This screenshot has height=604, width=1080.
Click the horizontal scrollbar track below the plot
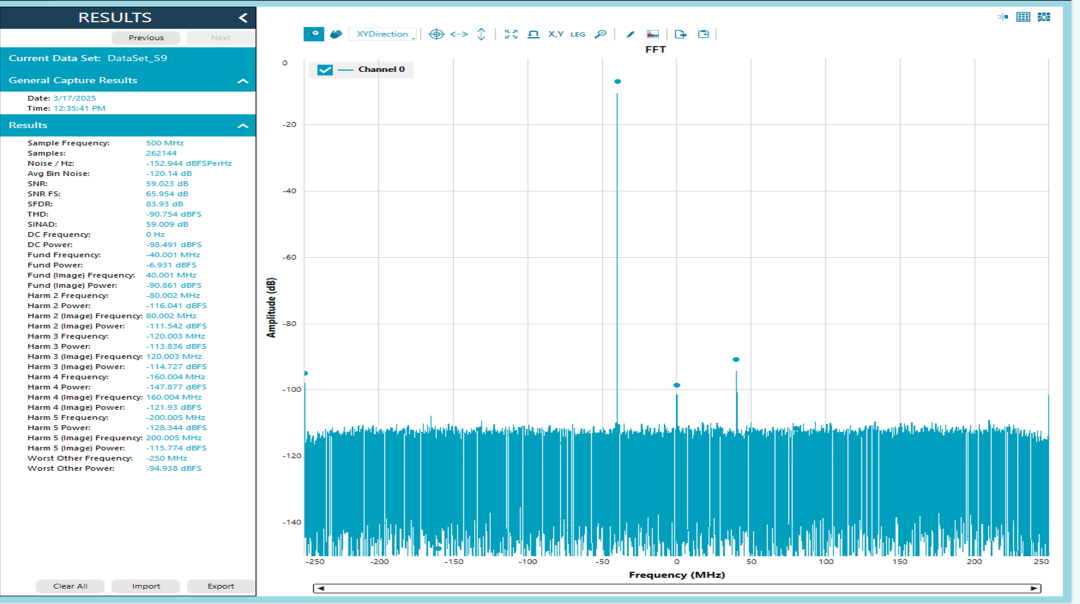point(677,588)
